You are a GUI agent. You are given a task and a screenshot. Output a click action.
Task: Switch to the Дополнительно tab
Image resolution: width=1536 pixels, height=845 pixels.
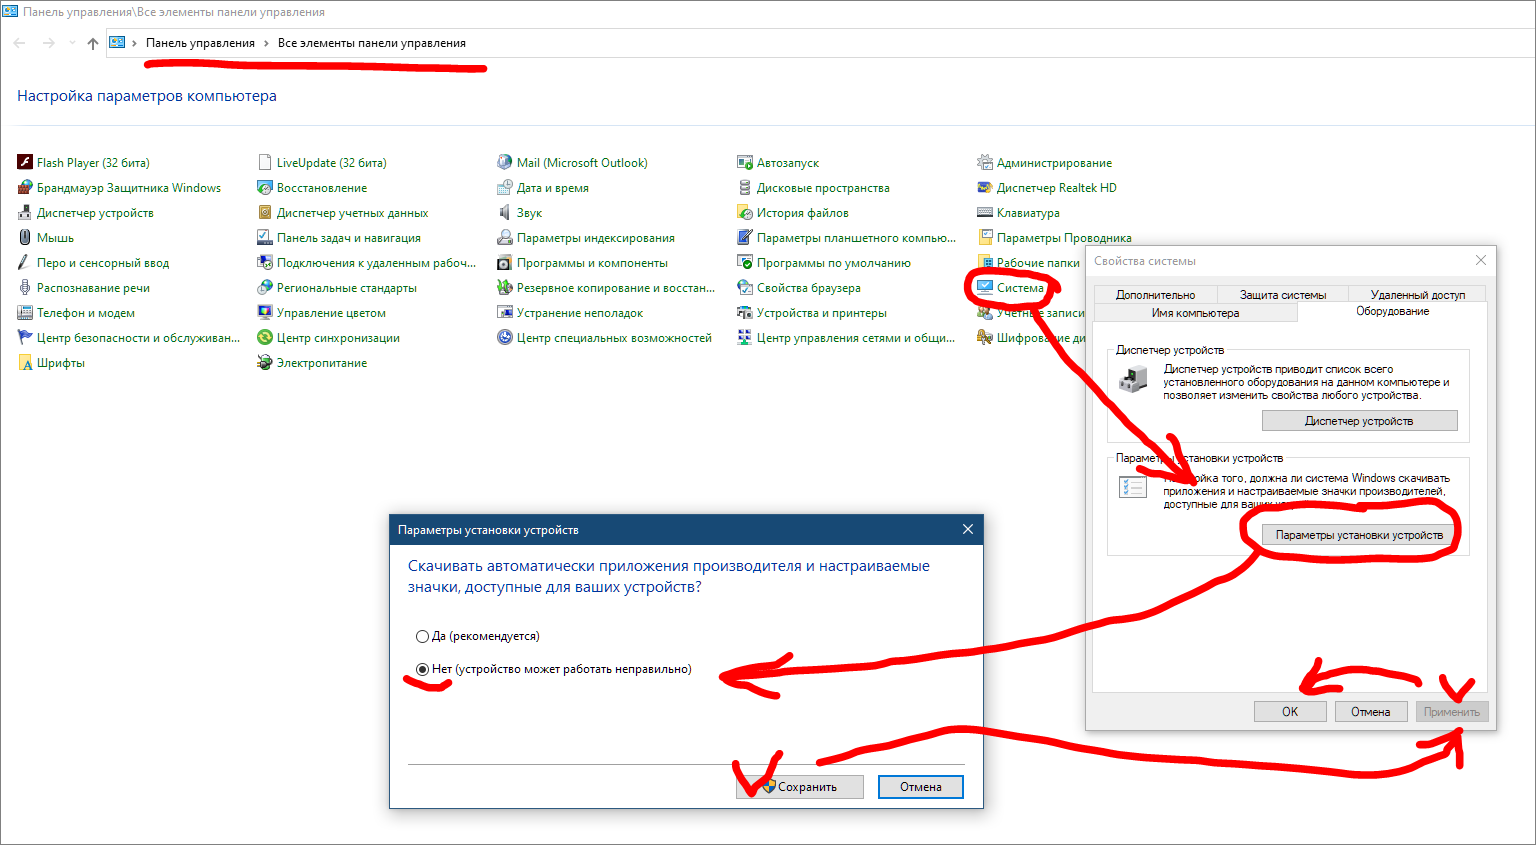pos(1155,295)
